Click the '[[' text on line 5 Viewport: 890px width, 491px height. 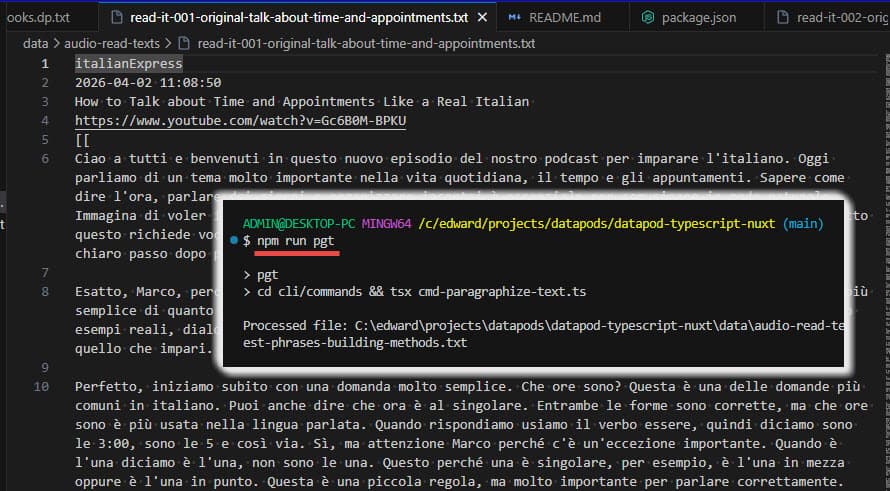(82, 140)
